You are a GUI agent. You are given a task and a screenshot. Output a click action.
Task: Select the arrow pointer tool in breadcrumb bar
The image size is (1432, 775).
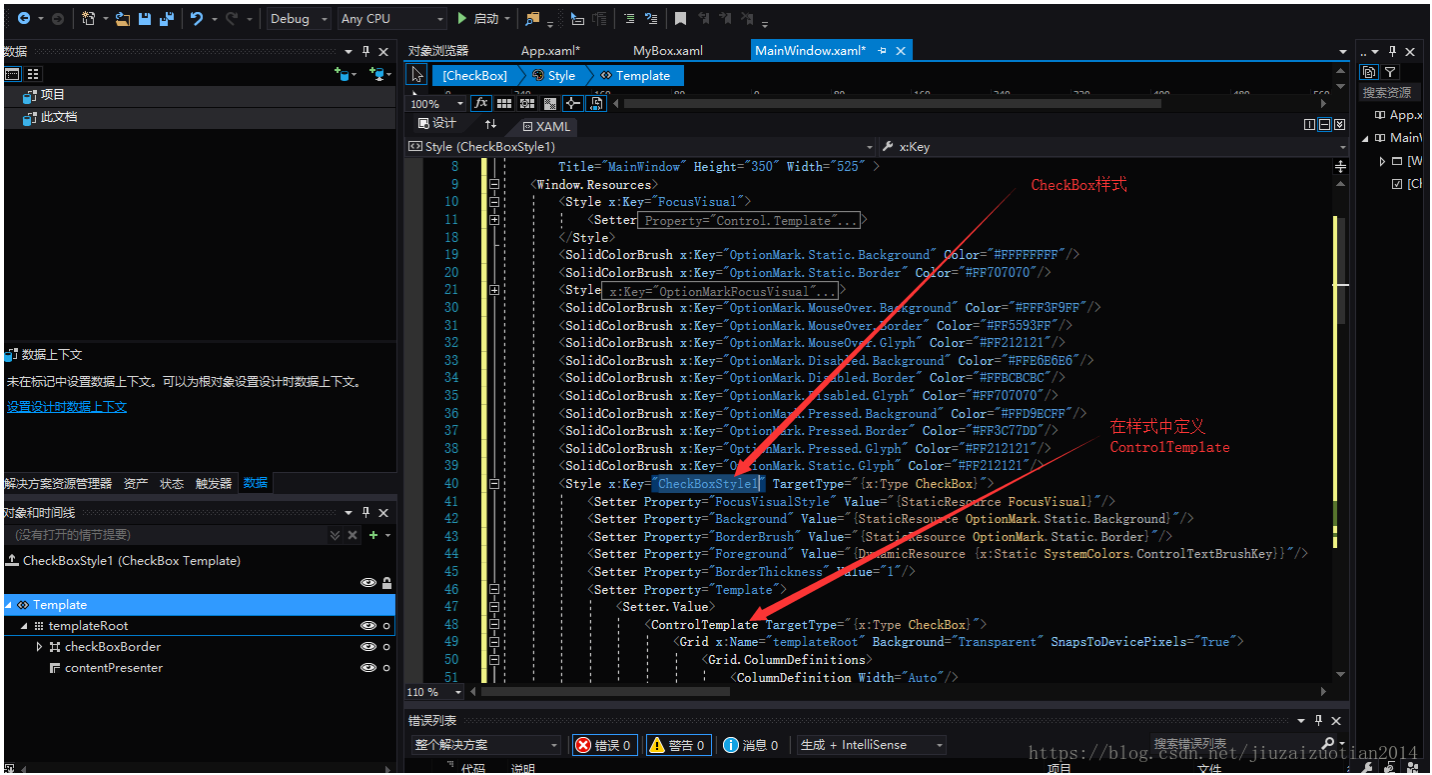point(417,75)
